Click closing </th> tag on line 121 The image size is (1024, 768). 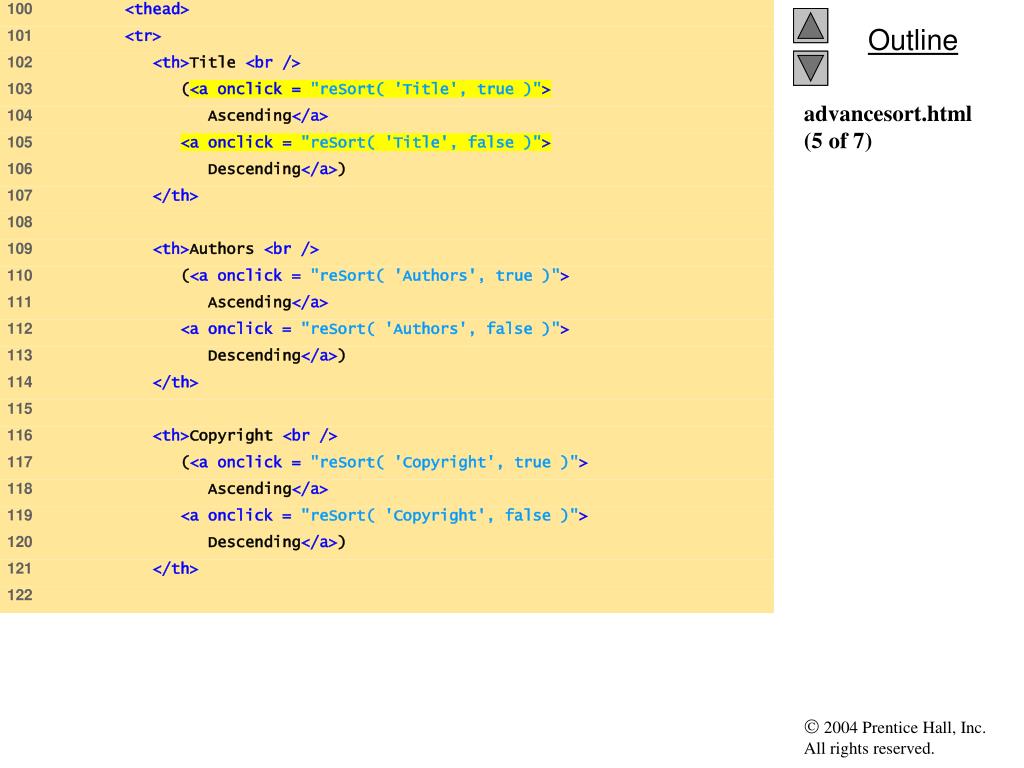175,568
